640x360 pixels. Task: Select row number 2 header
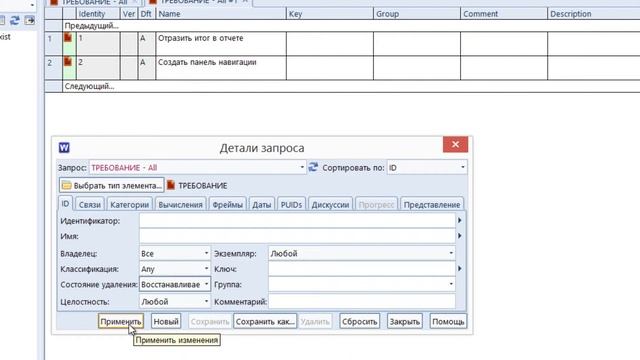[x=53, y=68]
